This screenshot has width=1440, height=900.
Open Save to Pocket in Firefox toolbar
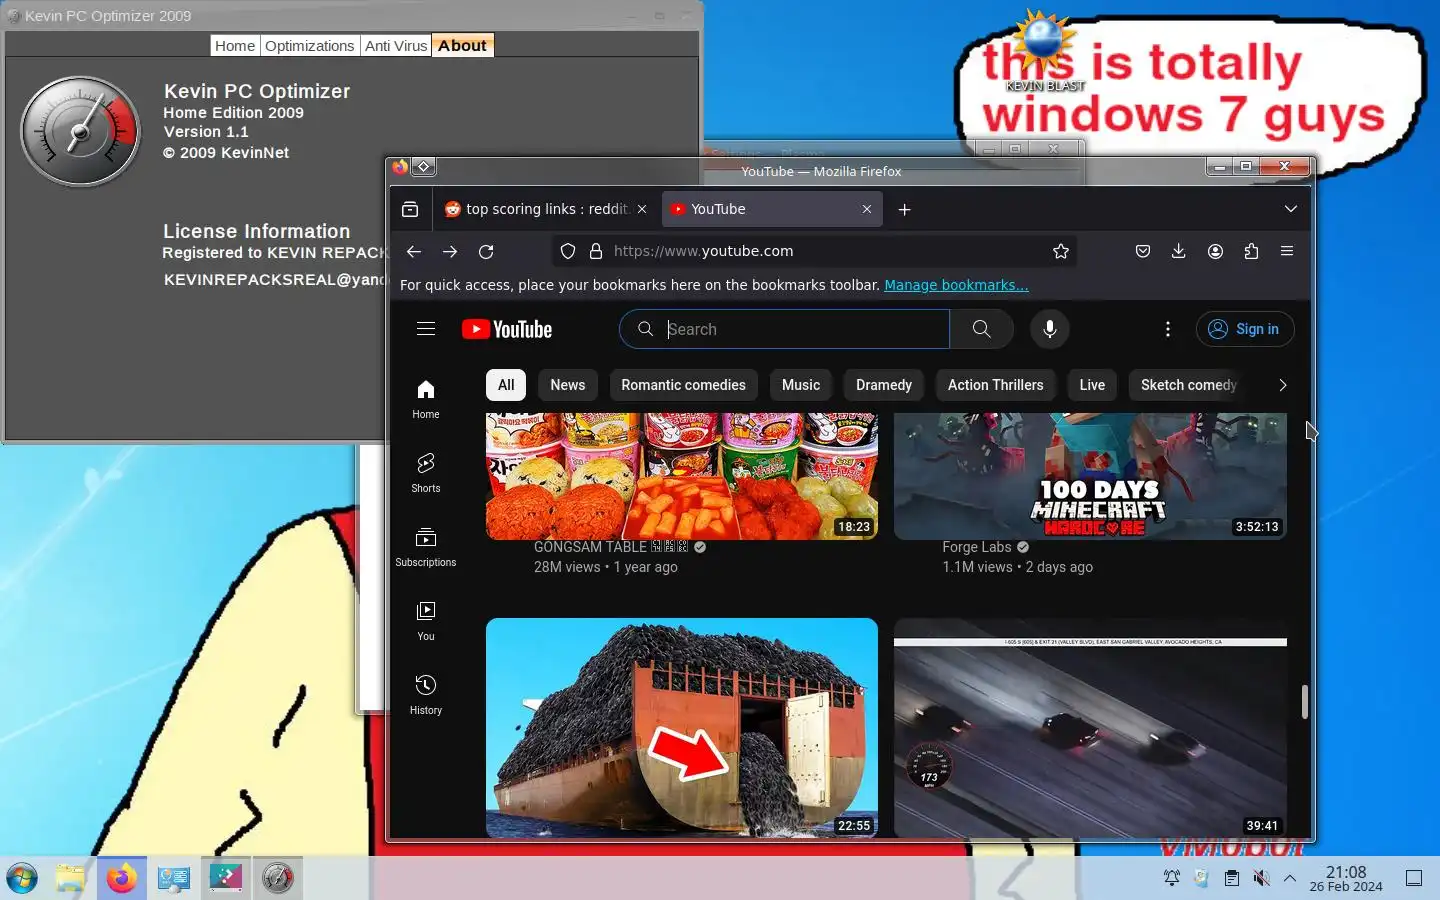[1143, 251]
